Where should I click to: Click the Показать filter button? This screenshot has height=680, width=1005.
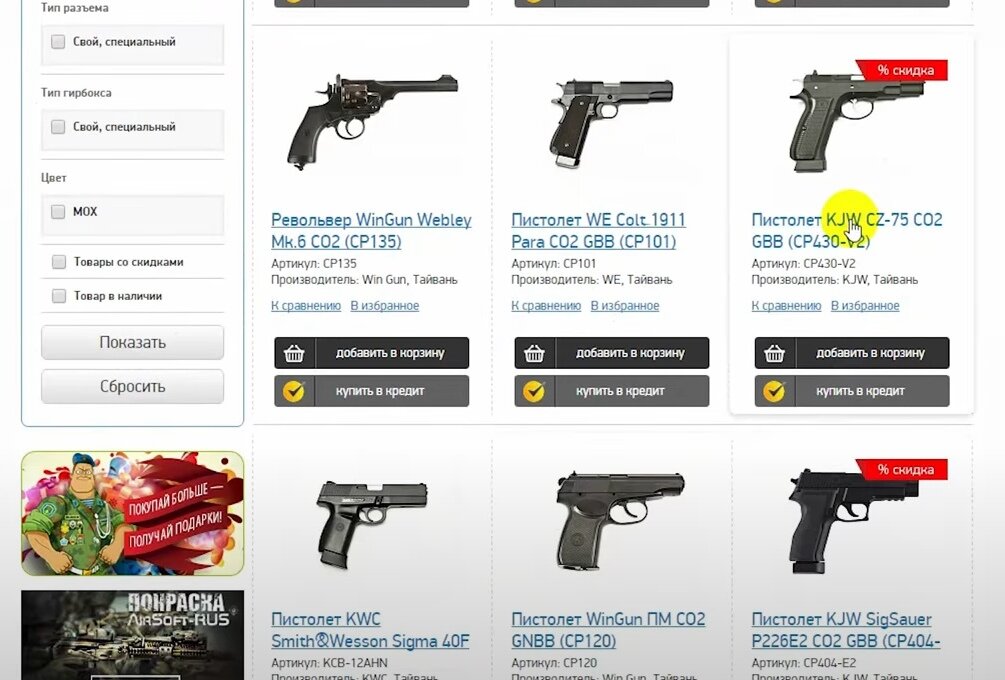click(133, 342)
